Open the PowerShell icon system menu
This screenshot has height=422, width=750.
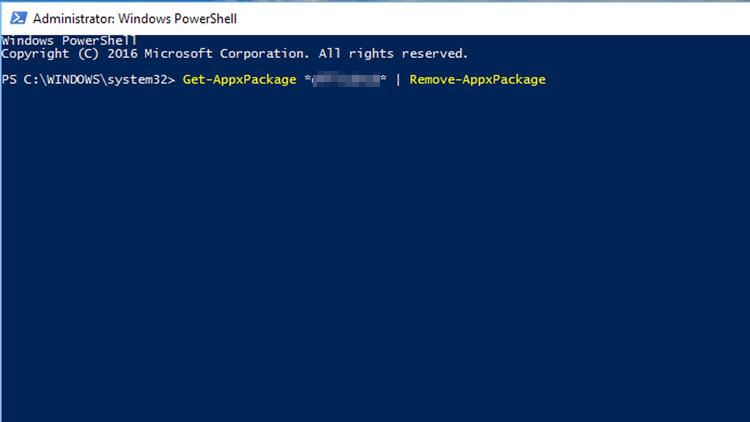coord(18,18)
